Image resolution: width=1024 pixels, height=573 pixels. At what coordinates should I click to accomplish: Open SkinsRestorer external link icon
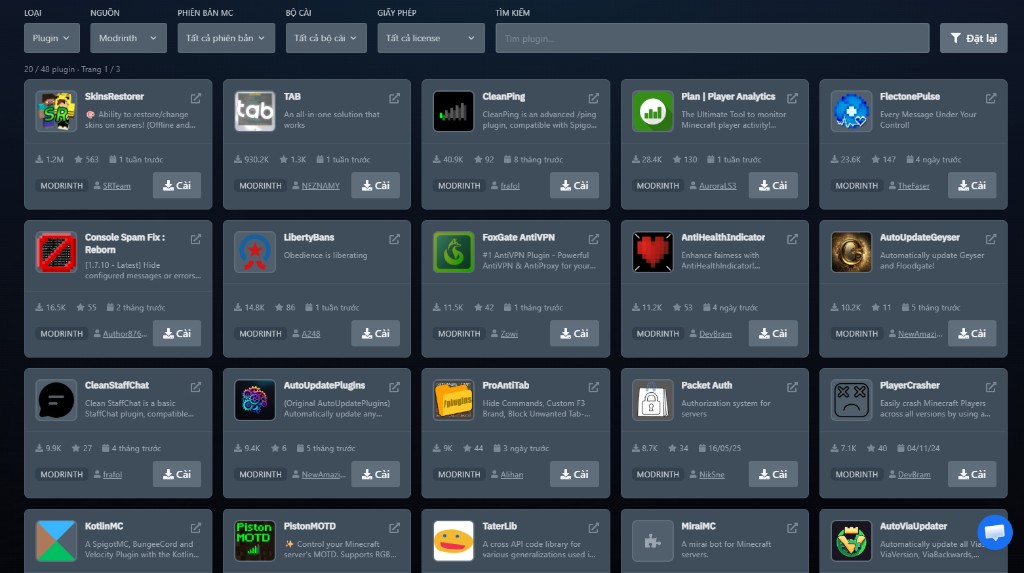[195, 98]
